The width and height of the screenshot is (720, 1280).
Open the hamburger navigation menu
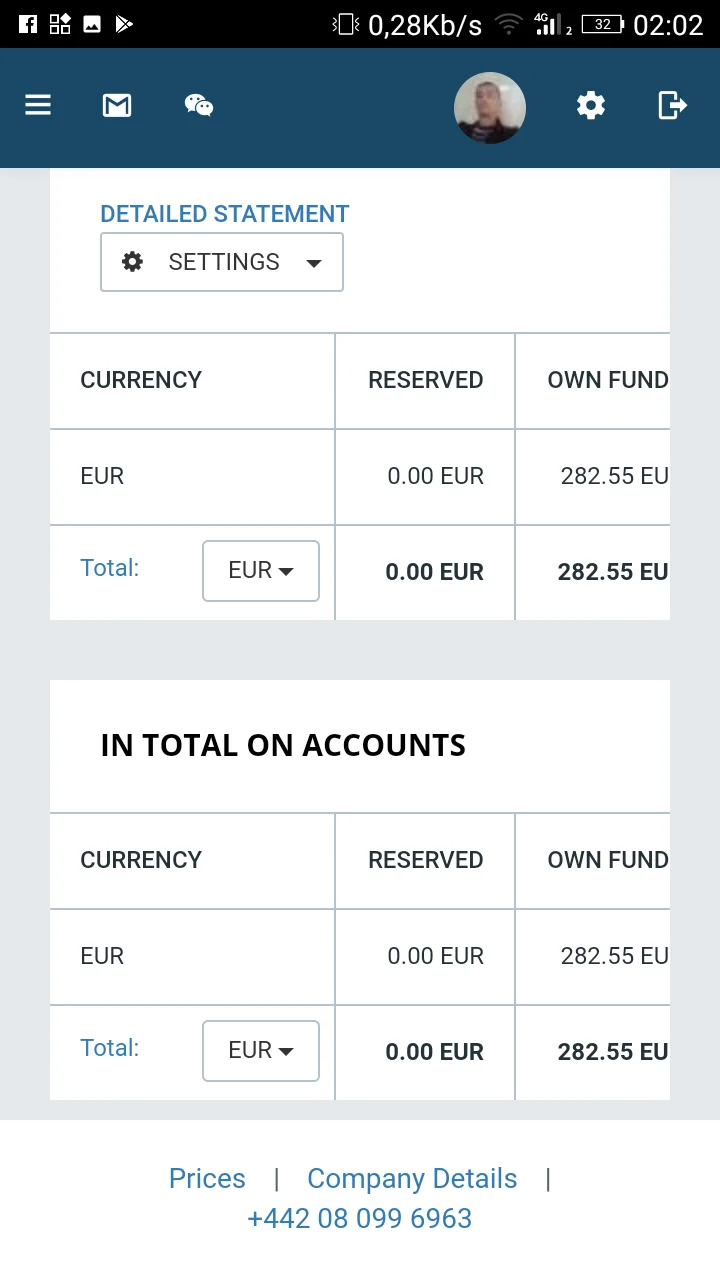[x=38, y=105]
